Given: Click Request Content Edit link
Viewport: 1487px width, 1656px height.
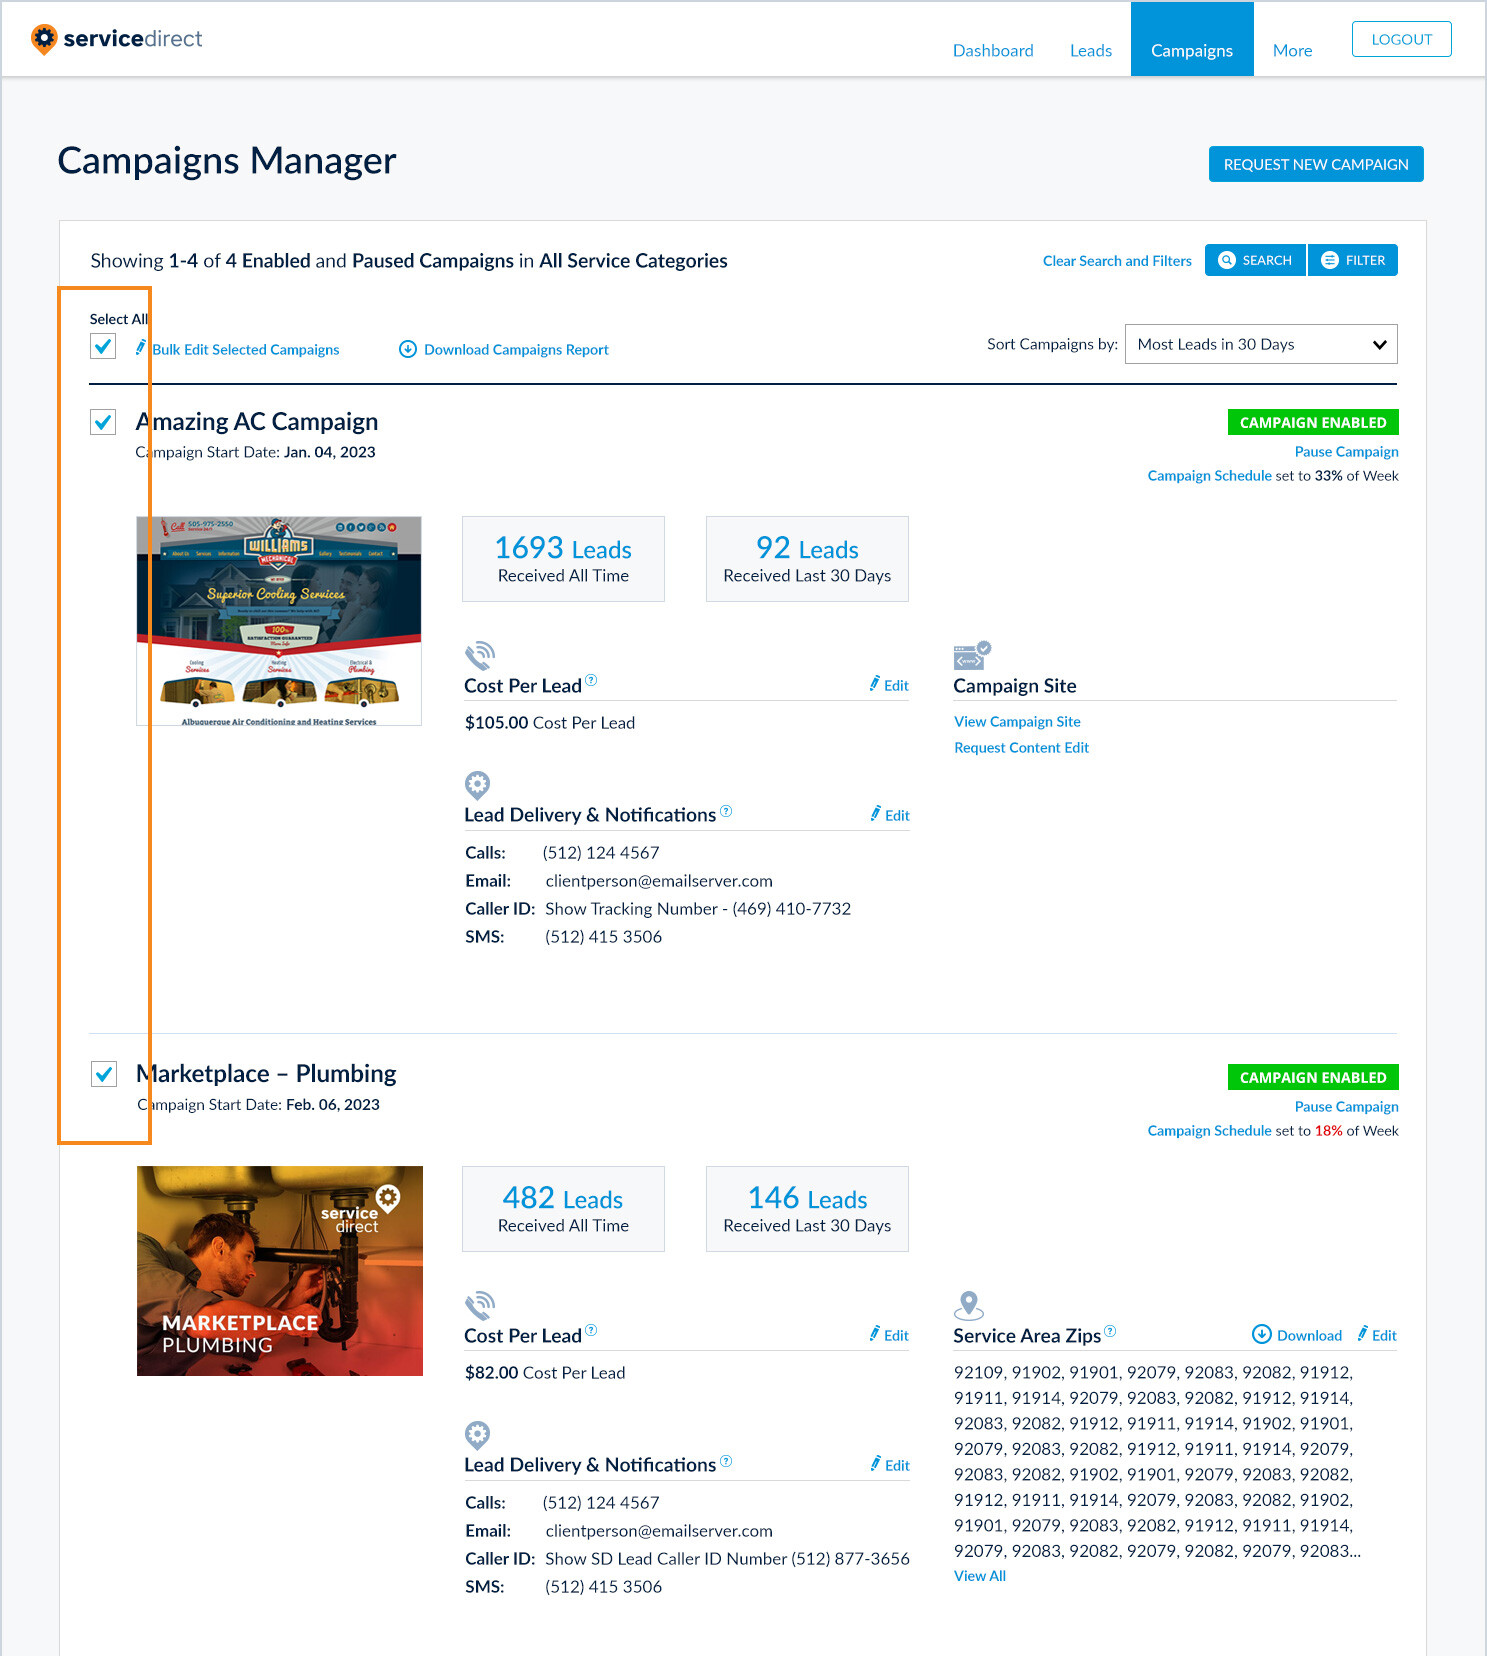Looking at the screenshot, I should tap(1021, 747).
